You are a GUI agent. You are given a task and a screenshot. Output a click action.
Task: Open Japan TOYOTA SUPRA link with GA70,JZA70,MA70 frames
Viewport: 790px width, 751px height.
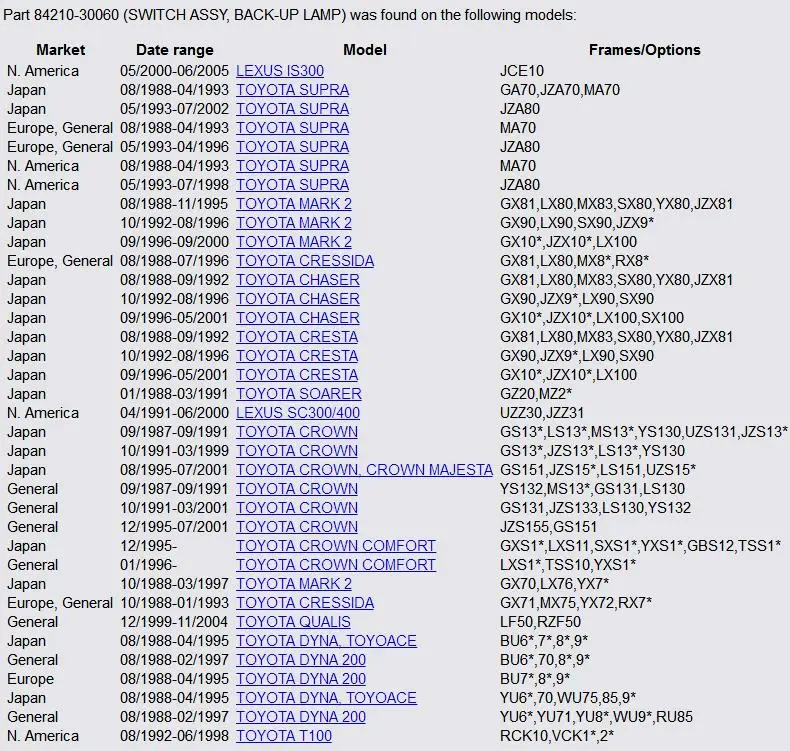tap(292, 90)
